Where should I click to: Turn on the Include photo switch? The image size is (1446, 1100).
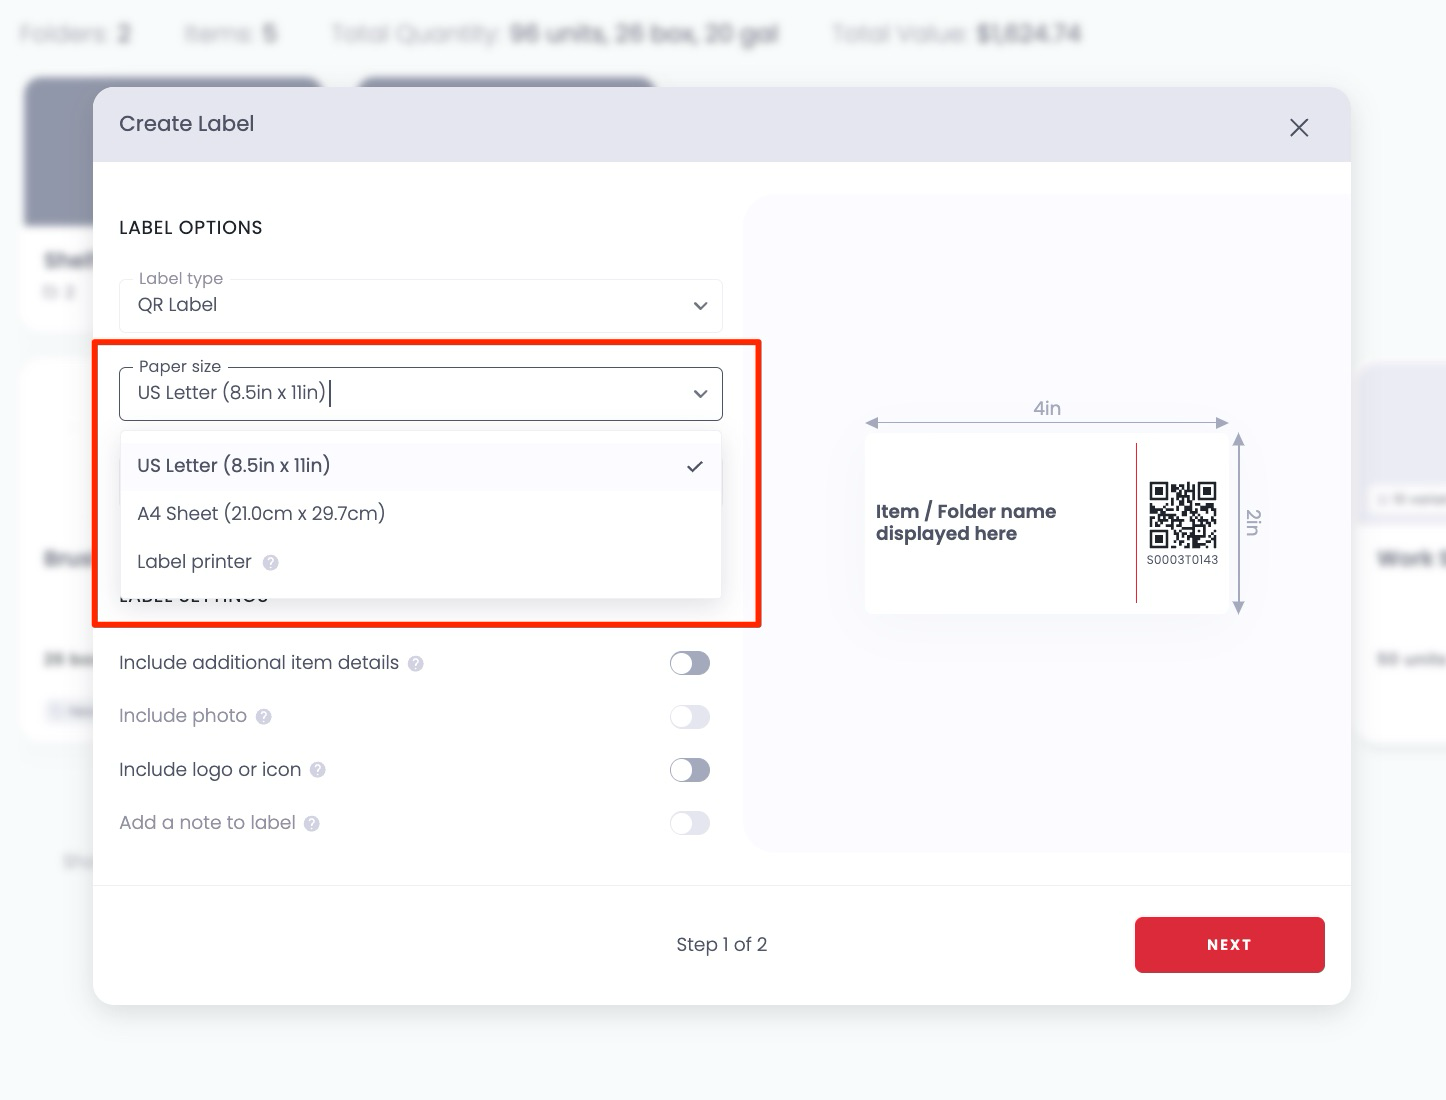click(689, 717)
